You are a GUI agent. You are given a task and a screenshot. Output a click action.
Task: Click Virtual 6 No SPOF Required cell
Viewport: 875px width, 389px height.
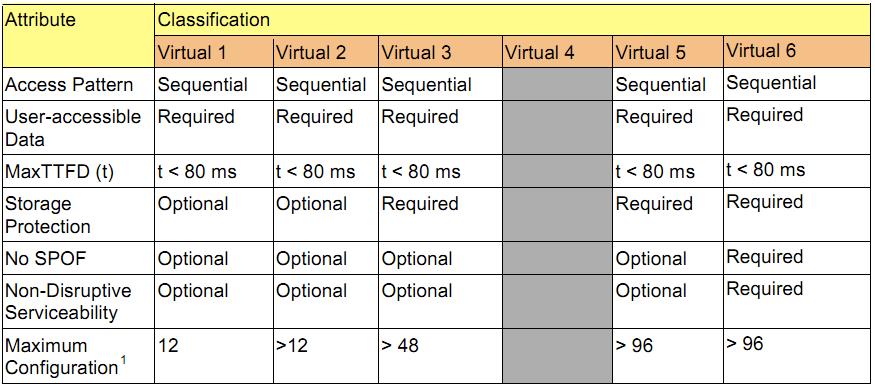[x=798, y=258]
